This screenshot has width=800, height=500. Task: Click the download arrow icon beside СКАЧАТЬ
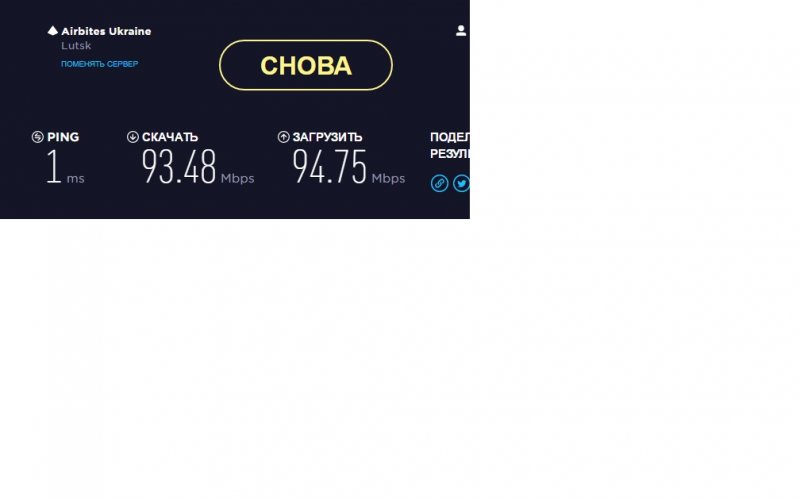pyautogui.click(x=133, y=137)
